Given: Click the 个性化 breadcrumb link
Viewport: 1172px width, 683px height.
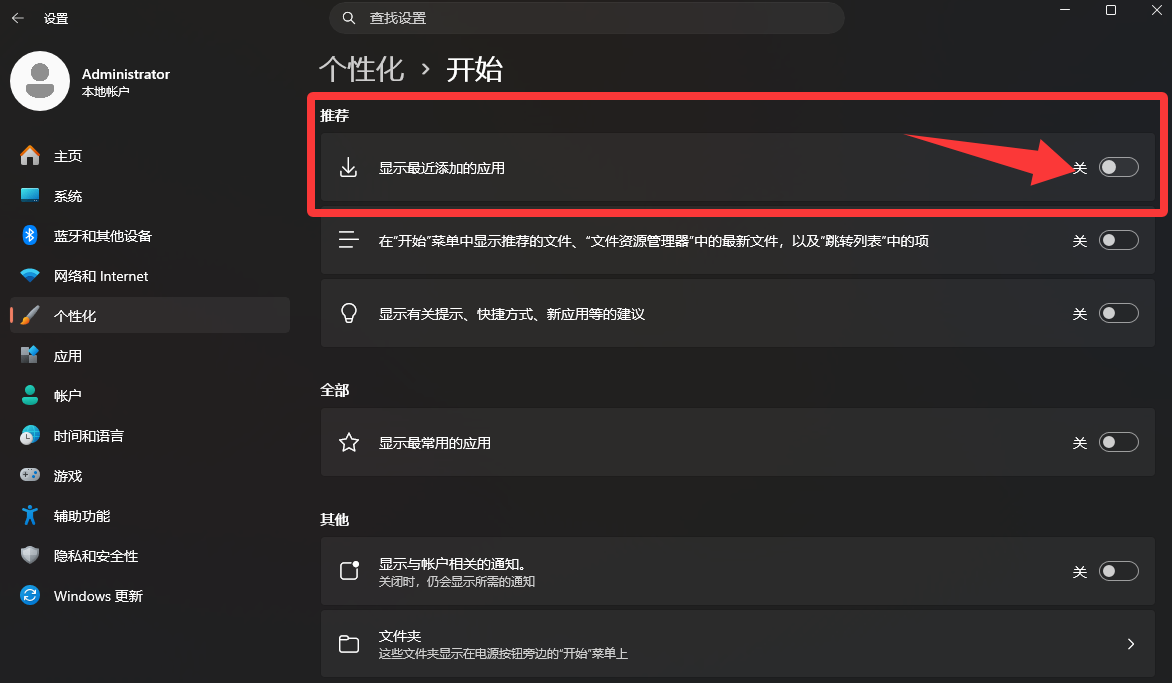Looking at the screenshot, I should (x=361, y=69).
